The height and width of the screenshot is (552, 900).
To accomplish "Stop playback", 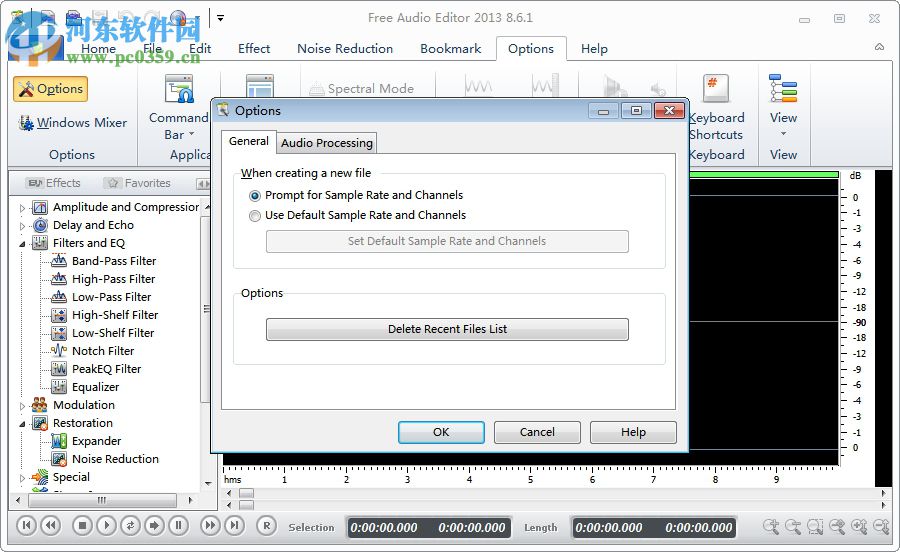I will (82, 525).
